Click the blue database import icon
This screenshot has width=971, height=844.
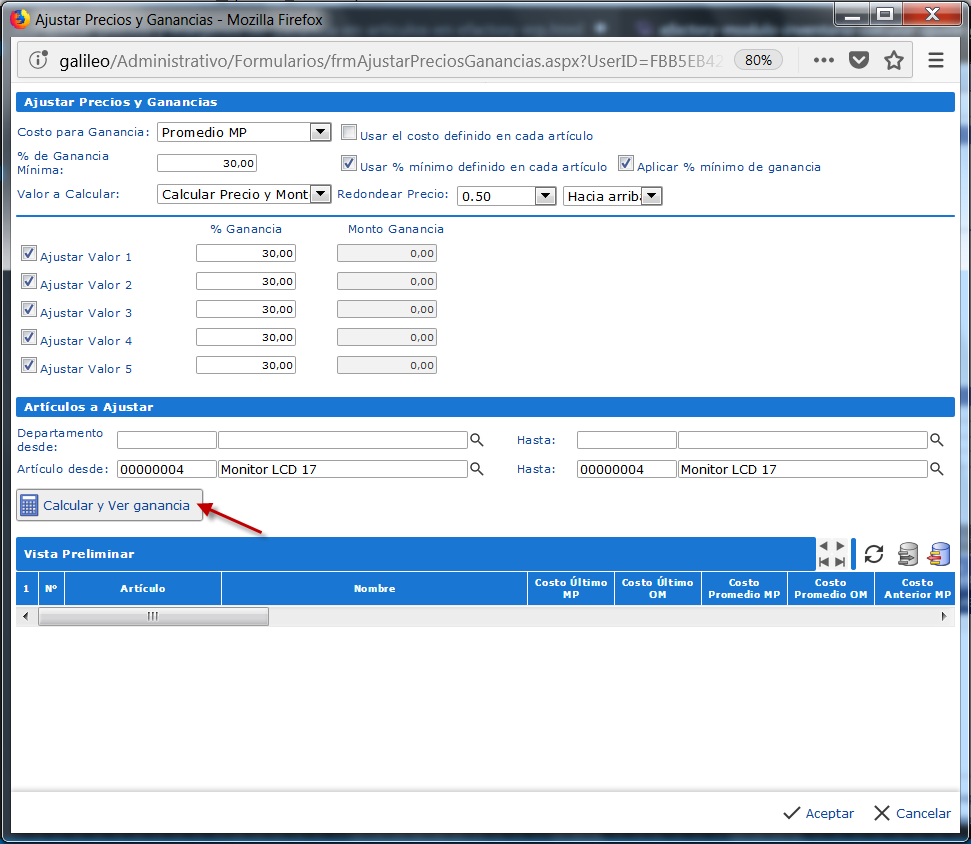939,554
